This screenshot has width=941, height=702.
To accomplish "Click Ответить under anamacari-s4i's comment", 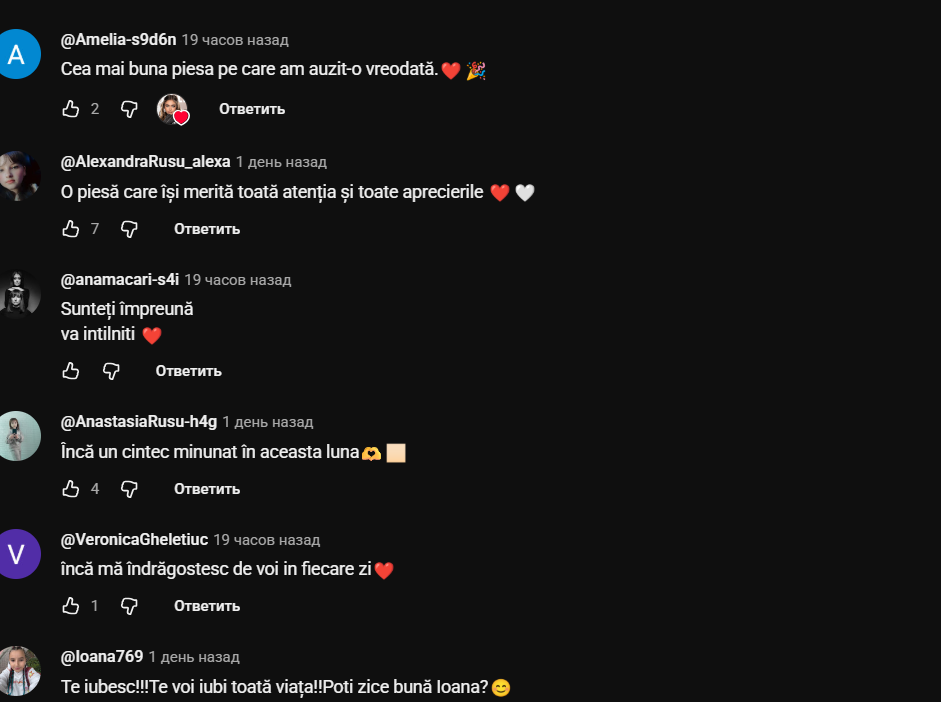I will (x=188, y=371).
